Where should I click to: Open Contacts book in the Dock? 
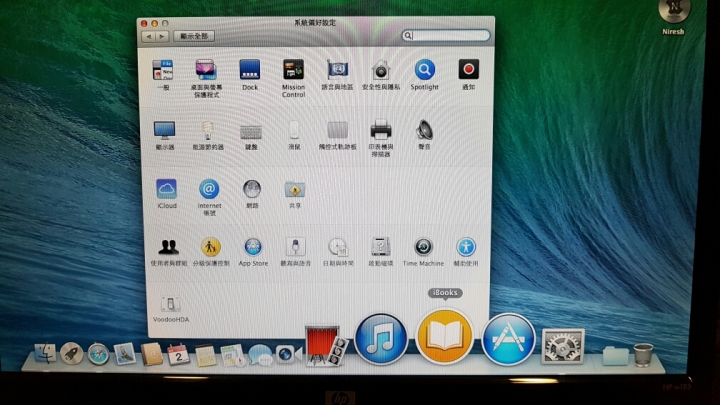(x=152, y=354)
